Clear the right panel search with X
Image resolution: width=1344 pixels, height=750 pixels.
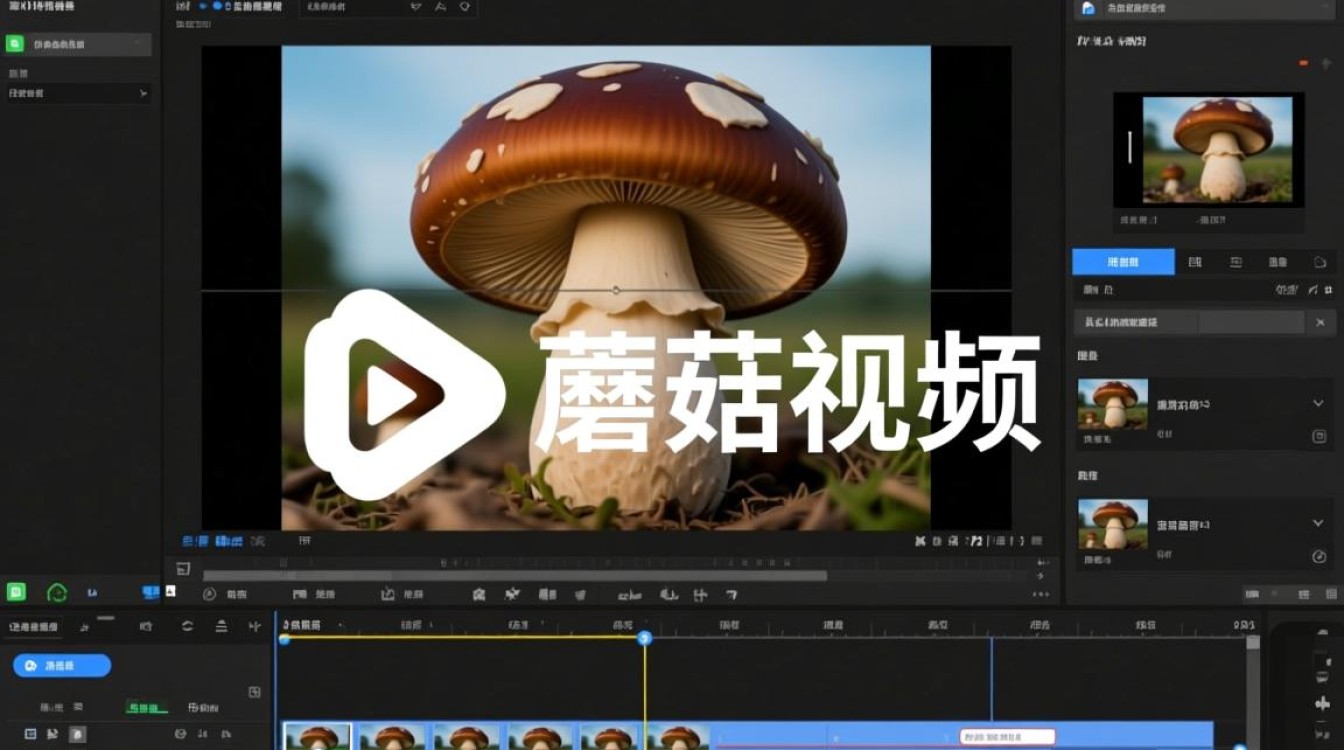click(1320, 322)
